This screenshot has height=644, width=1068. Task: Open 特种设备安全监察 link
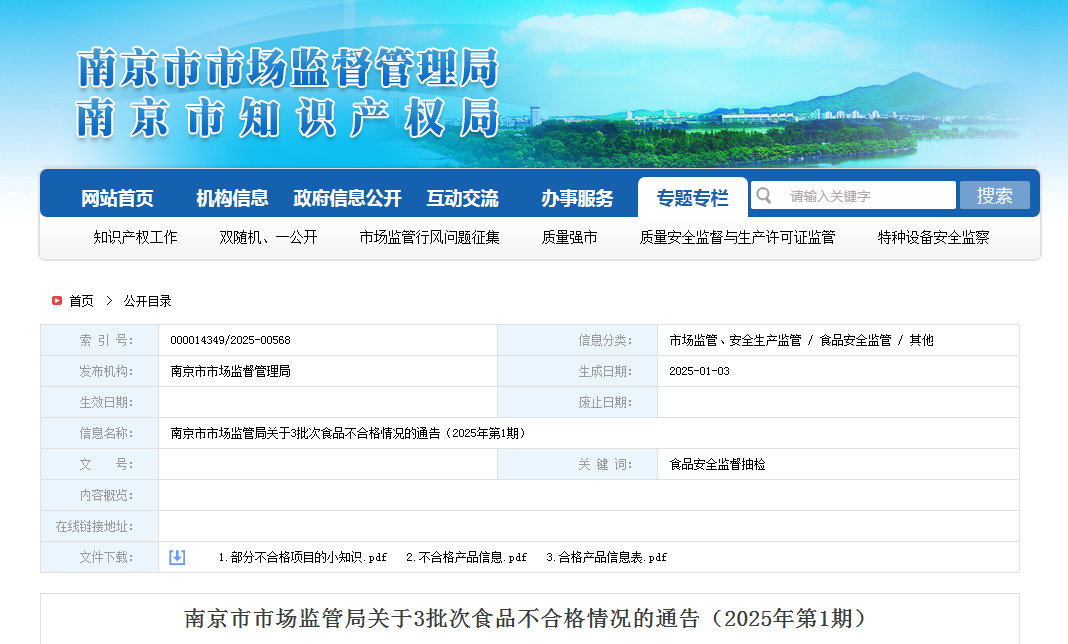[933, 237]
